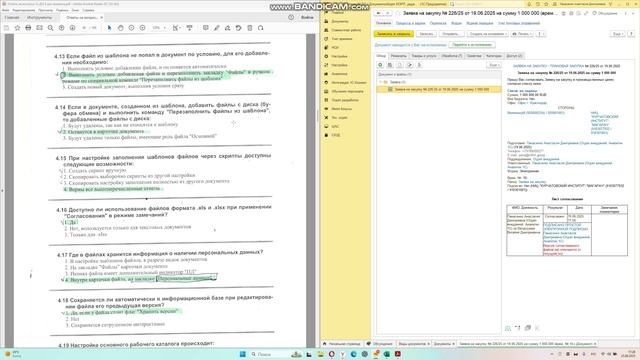Go back using the 1C left arrow button
640x360 pixels.
pos(379,13)
